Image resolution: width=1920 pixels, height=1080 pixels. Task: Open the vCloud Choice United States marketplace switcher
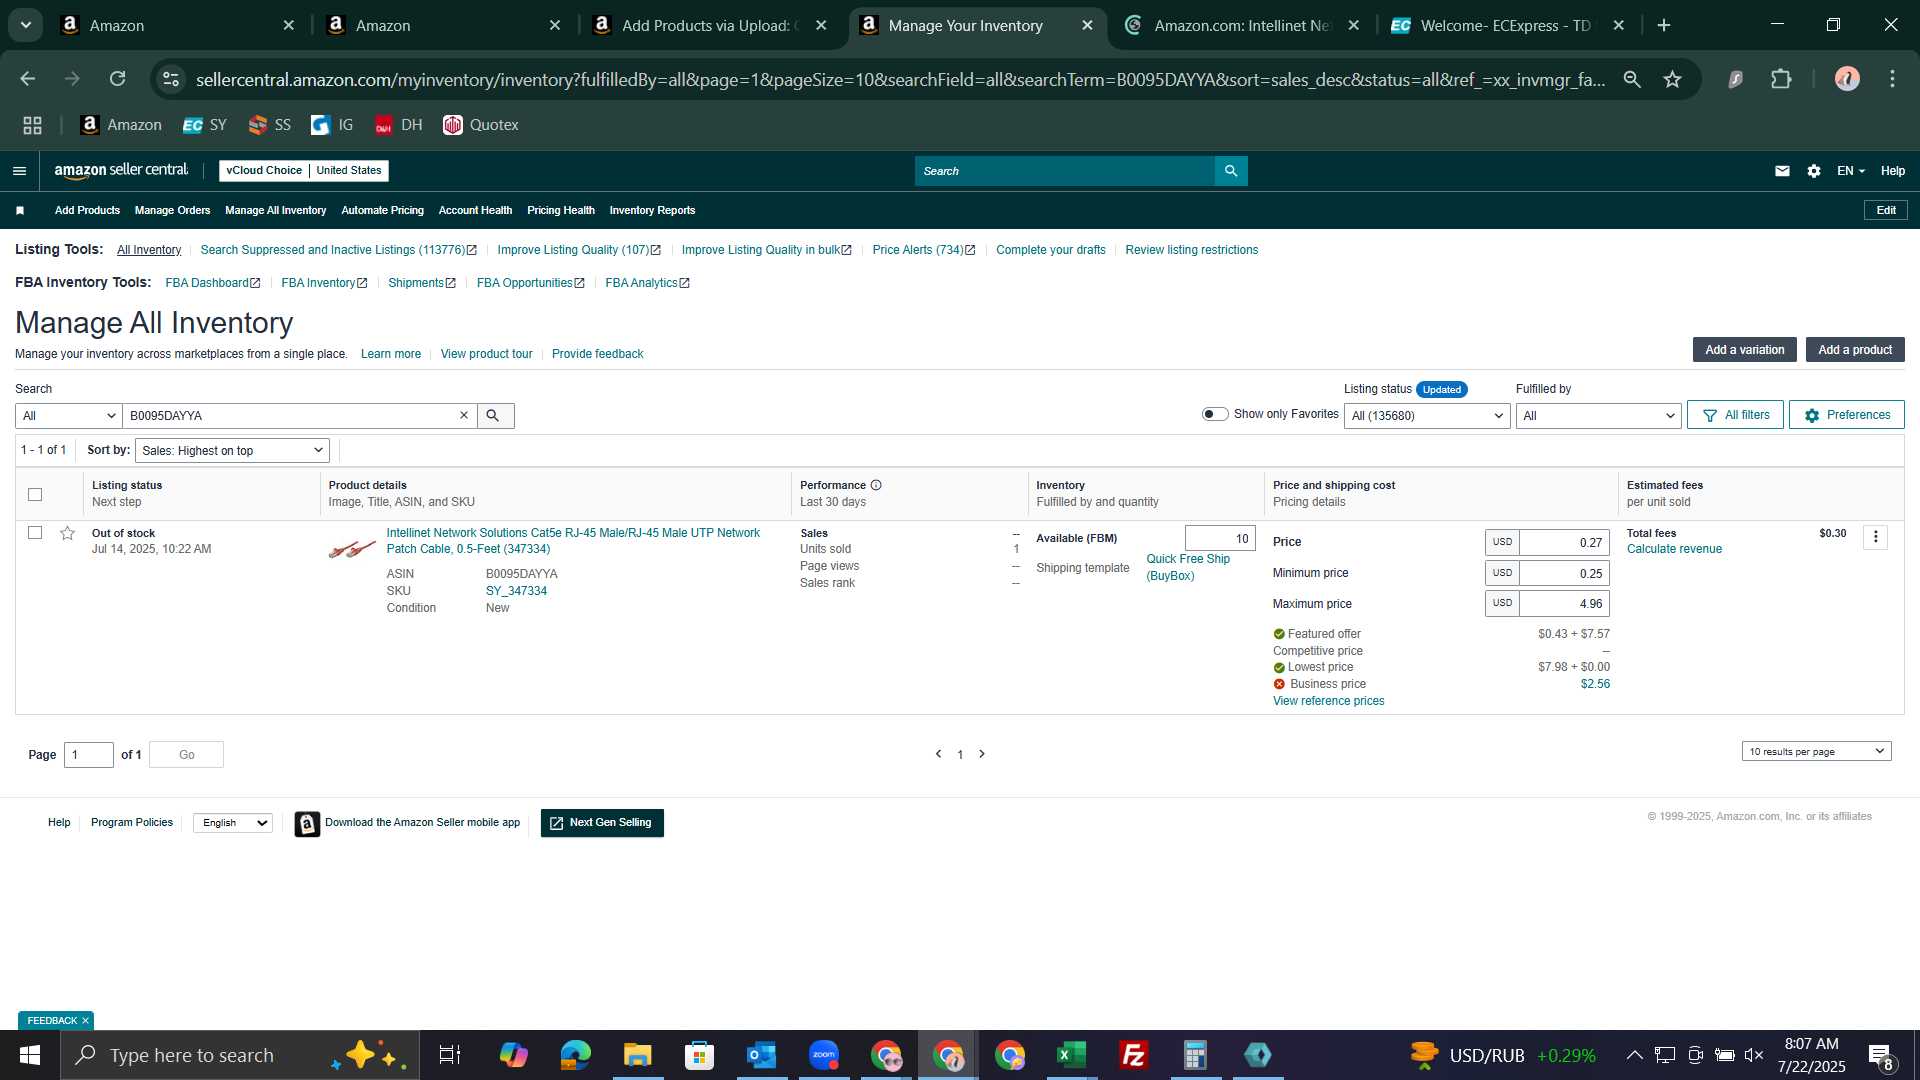[x=304, y=171]
